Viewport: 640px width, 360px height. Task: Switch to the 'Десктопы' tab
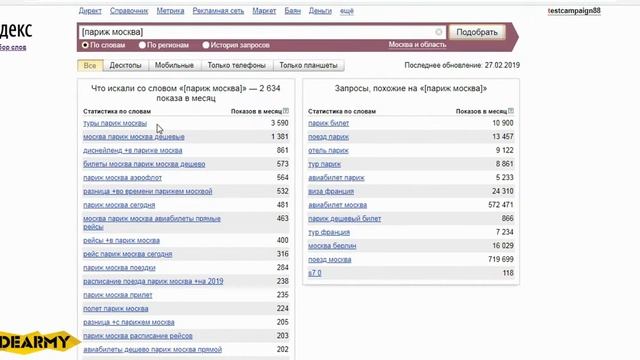(125, 65)
